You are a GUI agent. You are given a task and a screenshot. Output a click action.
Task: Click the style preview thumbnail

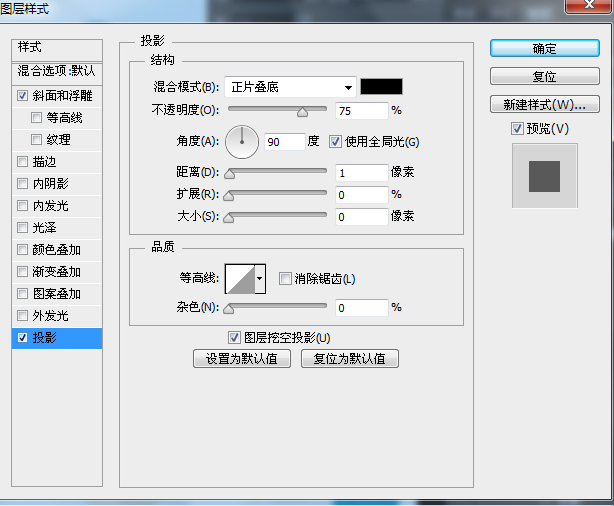544,175
